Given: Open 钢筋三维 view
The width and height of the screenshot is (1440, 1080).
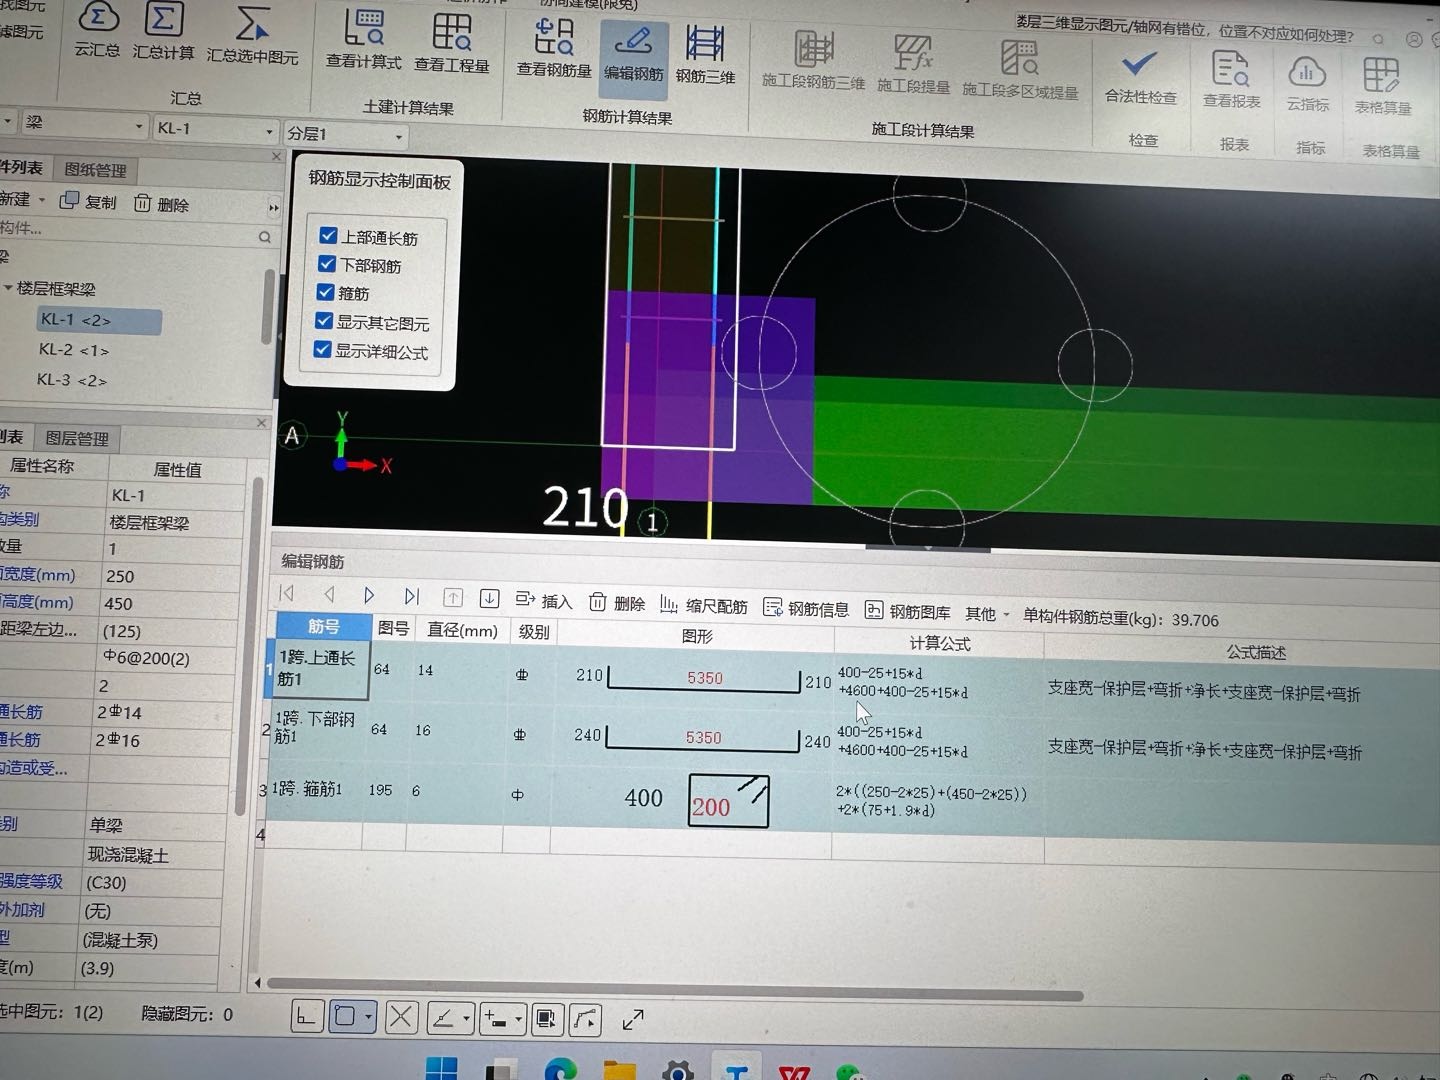Looking at the screenshot, I should (705, 55).
